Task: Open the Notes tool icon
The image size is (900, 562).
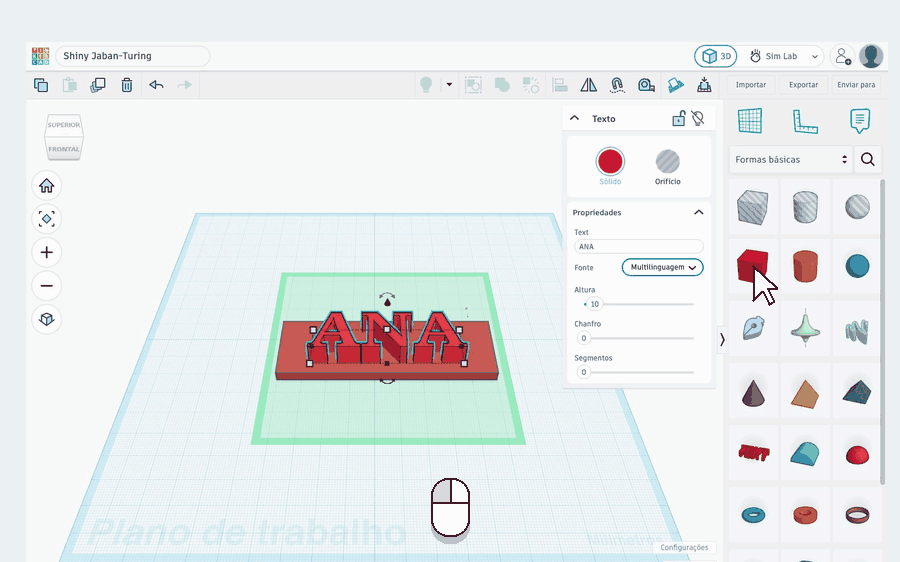Action: 859,121
